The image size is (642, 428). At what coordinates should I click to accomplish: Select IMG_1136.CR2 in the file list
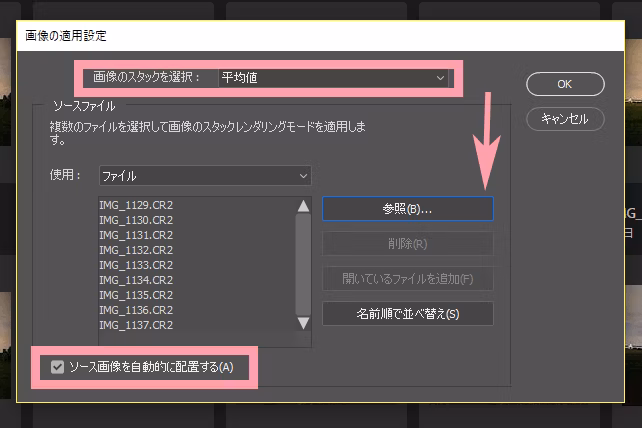(x=136, y=310)
